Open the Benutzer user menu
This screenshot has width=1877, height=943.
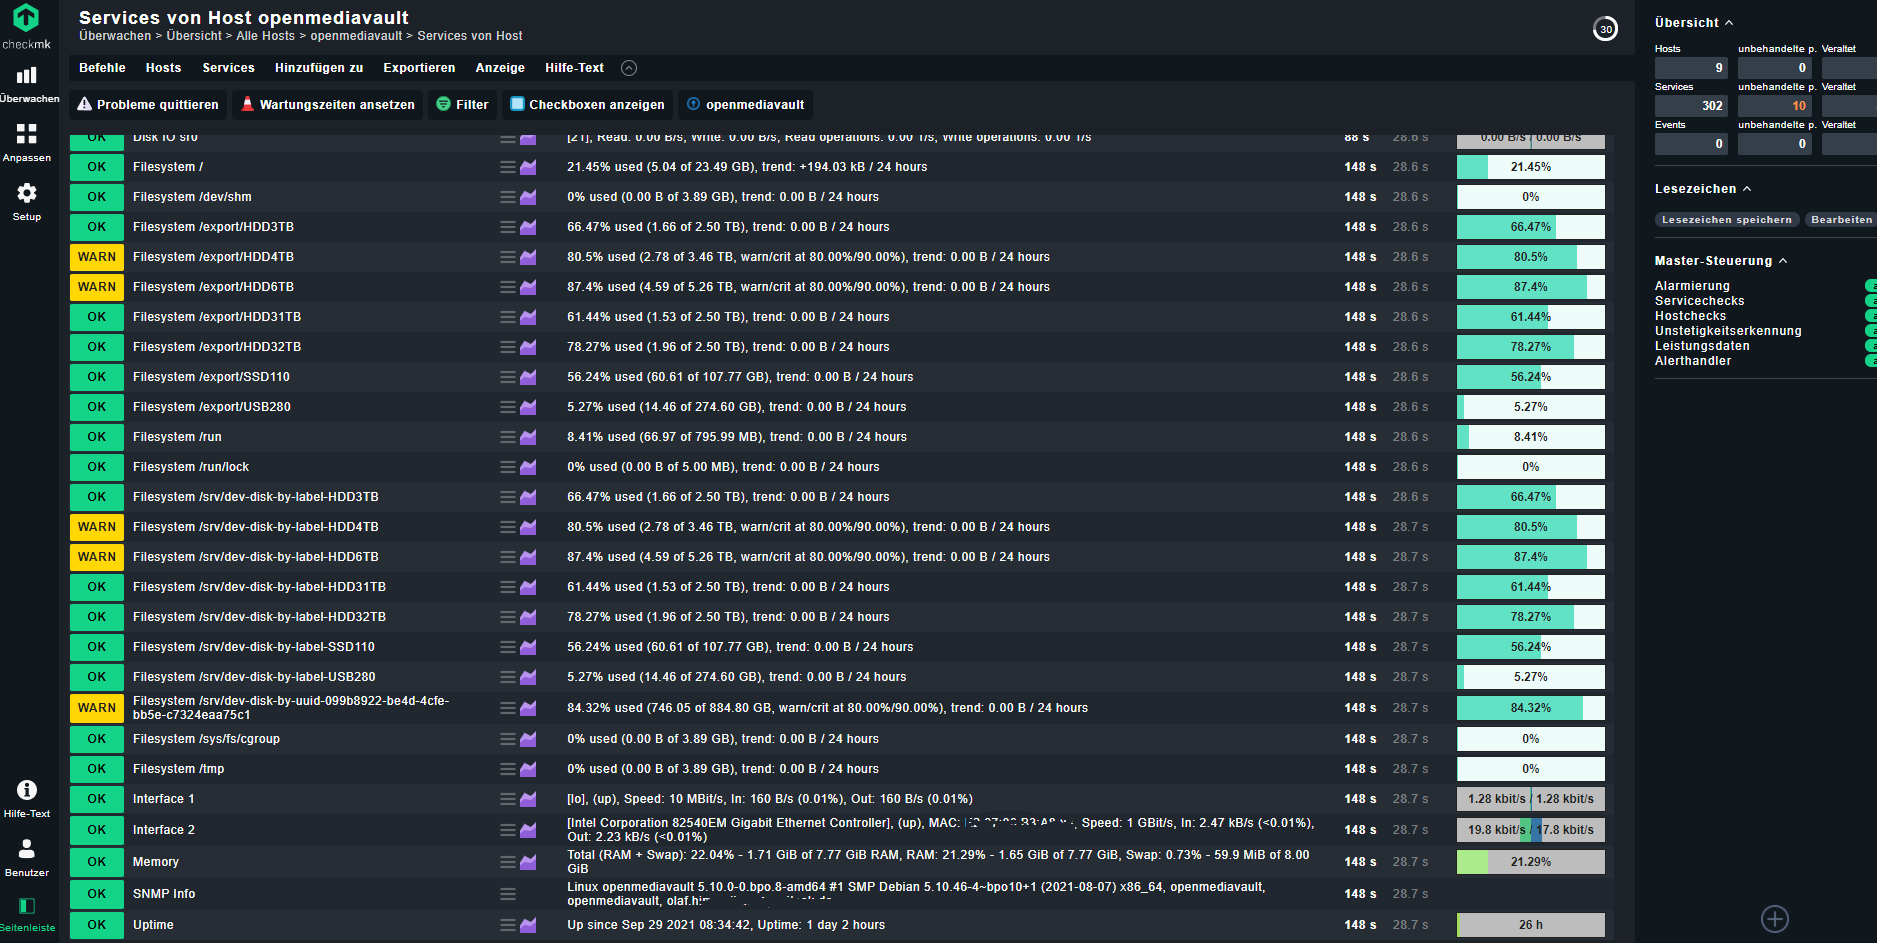tap(27, 858)
